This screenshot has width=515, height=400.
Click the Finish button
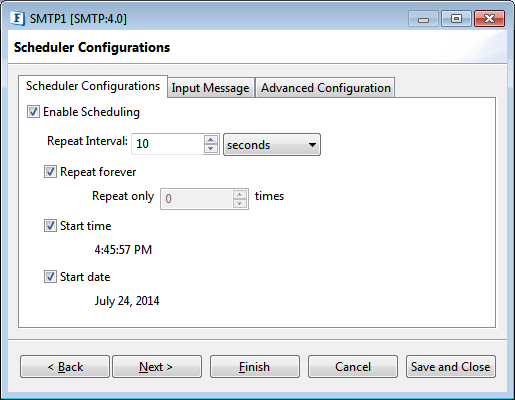(x=255, y=367)
